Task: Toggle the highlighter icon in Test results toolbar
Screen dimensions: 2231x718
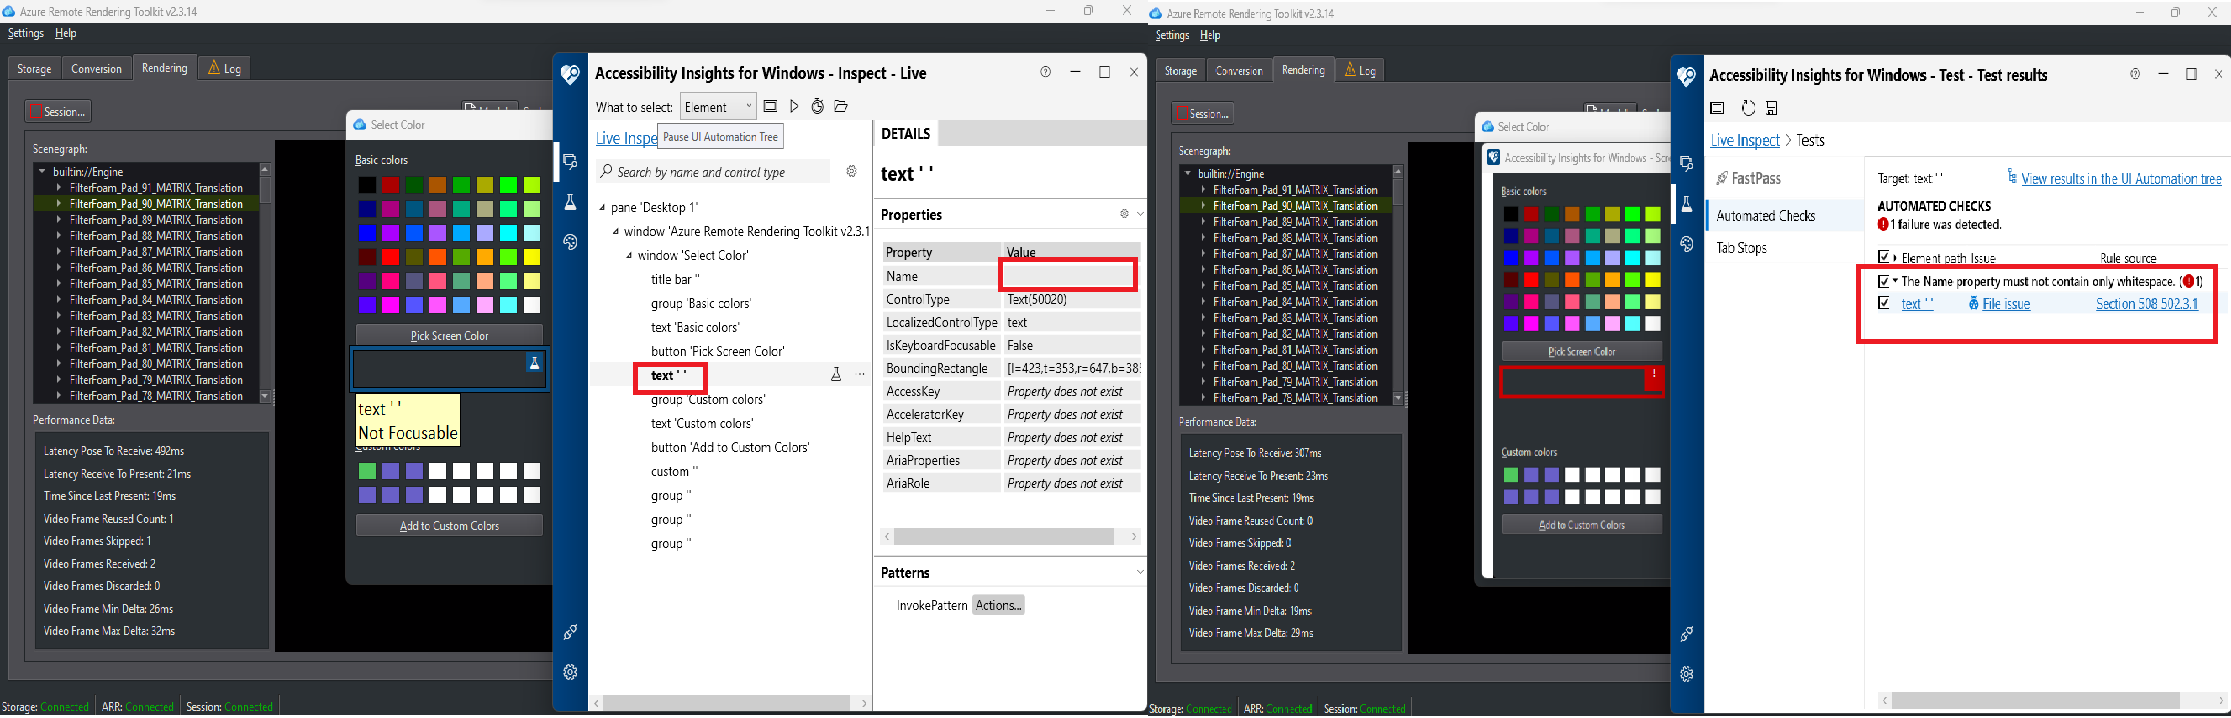Action: (1717, 108)
